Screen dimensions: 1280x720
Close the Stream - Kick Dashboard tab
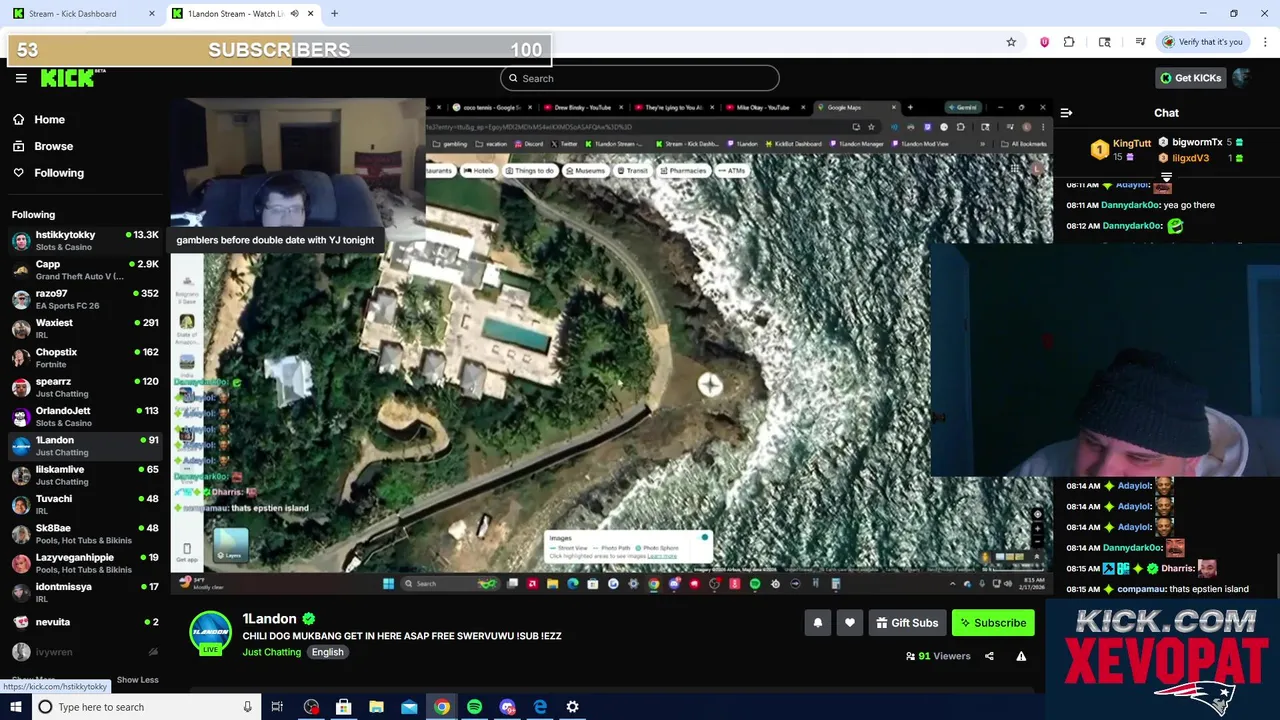[152, 14]
